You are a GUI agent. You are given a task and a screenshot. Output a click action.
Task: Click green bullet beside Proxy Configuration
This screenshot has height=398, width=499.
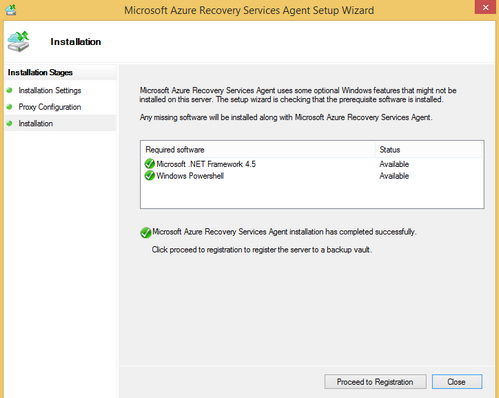(x=10, y=107)
